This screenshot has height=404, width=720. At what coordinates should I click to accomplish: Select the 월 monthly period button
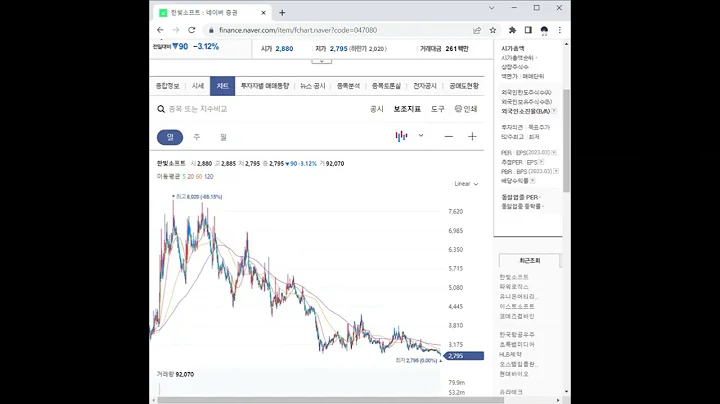[223, 137]
